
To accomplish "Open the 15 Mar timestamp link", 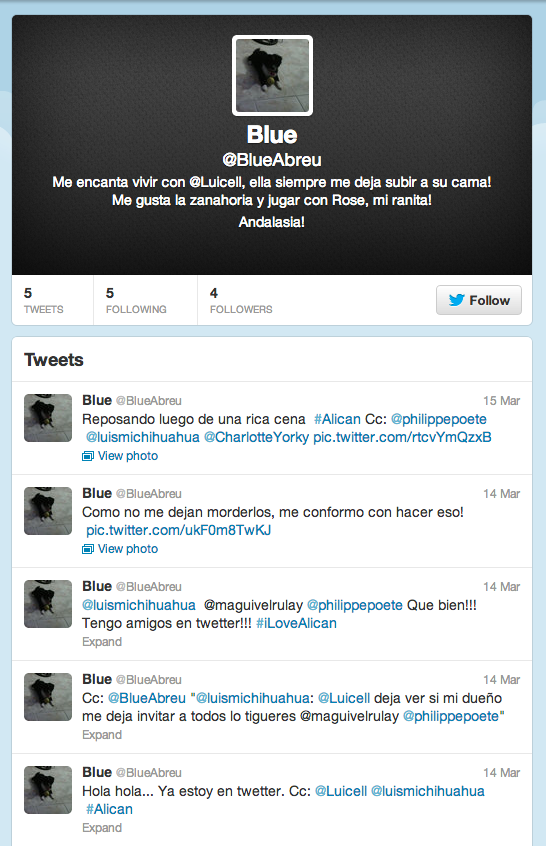I will coord(501,401).
